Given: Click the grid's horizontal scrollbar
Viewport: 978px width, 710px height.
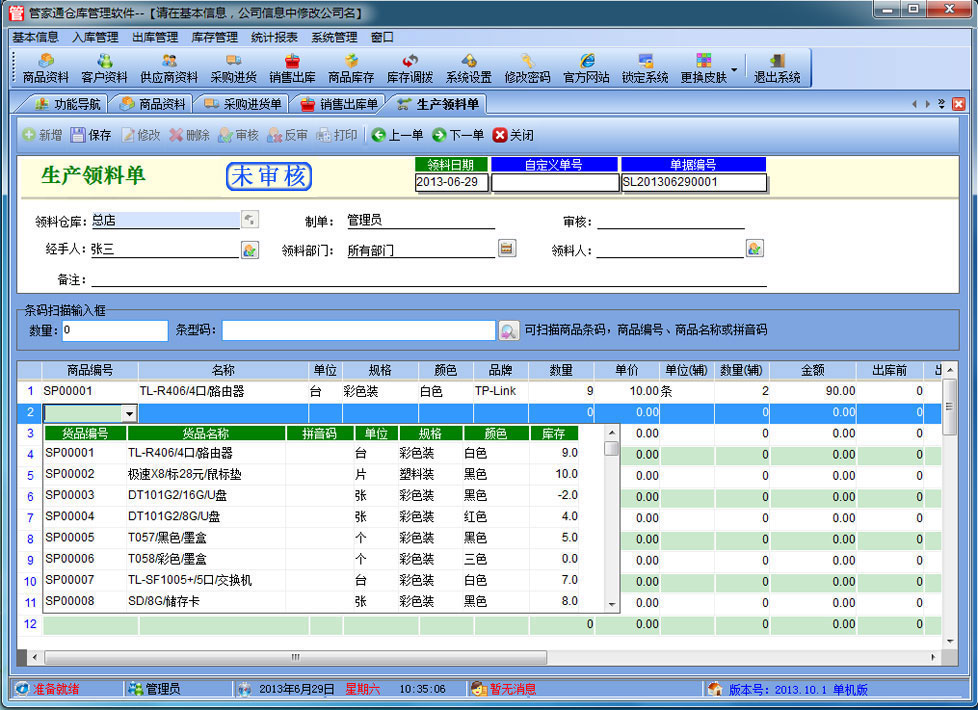Looking at the screenshot, I should click(x=295, y=657).
